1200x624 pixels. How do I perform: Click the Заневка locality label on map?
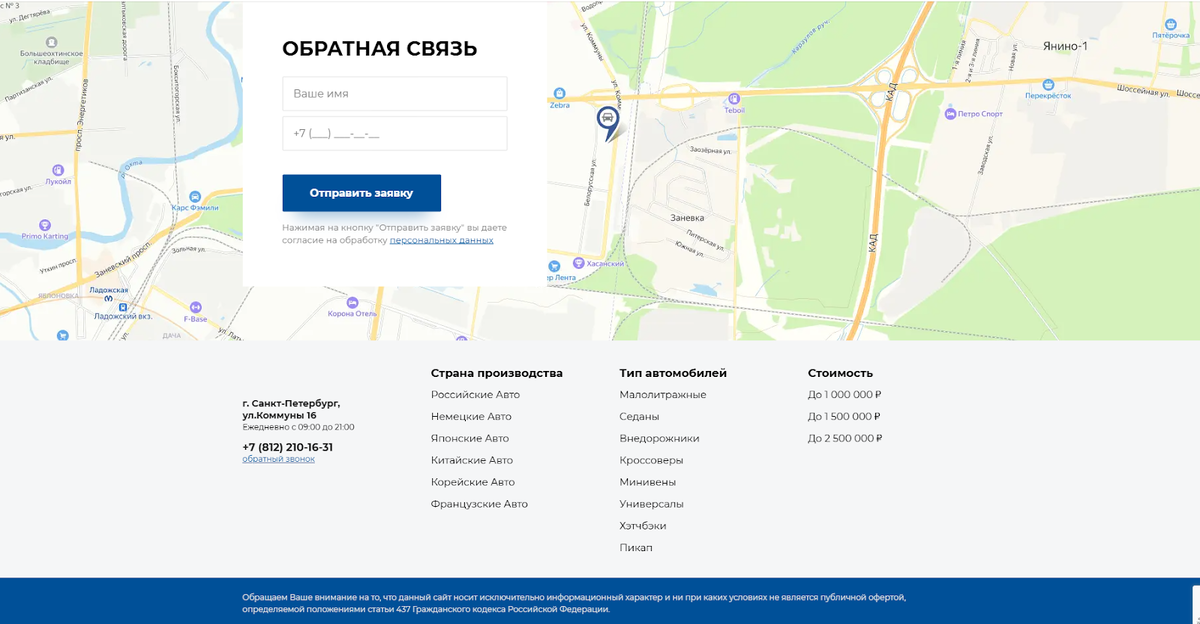coord(687,217)
